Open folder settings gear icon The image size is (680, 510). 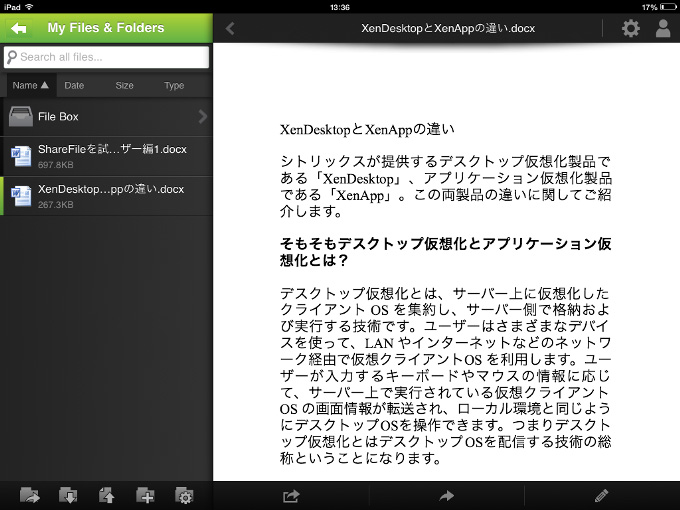(184, 495)
